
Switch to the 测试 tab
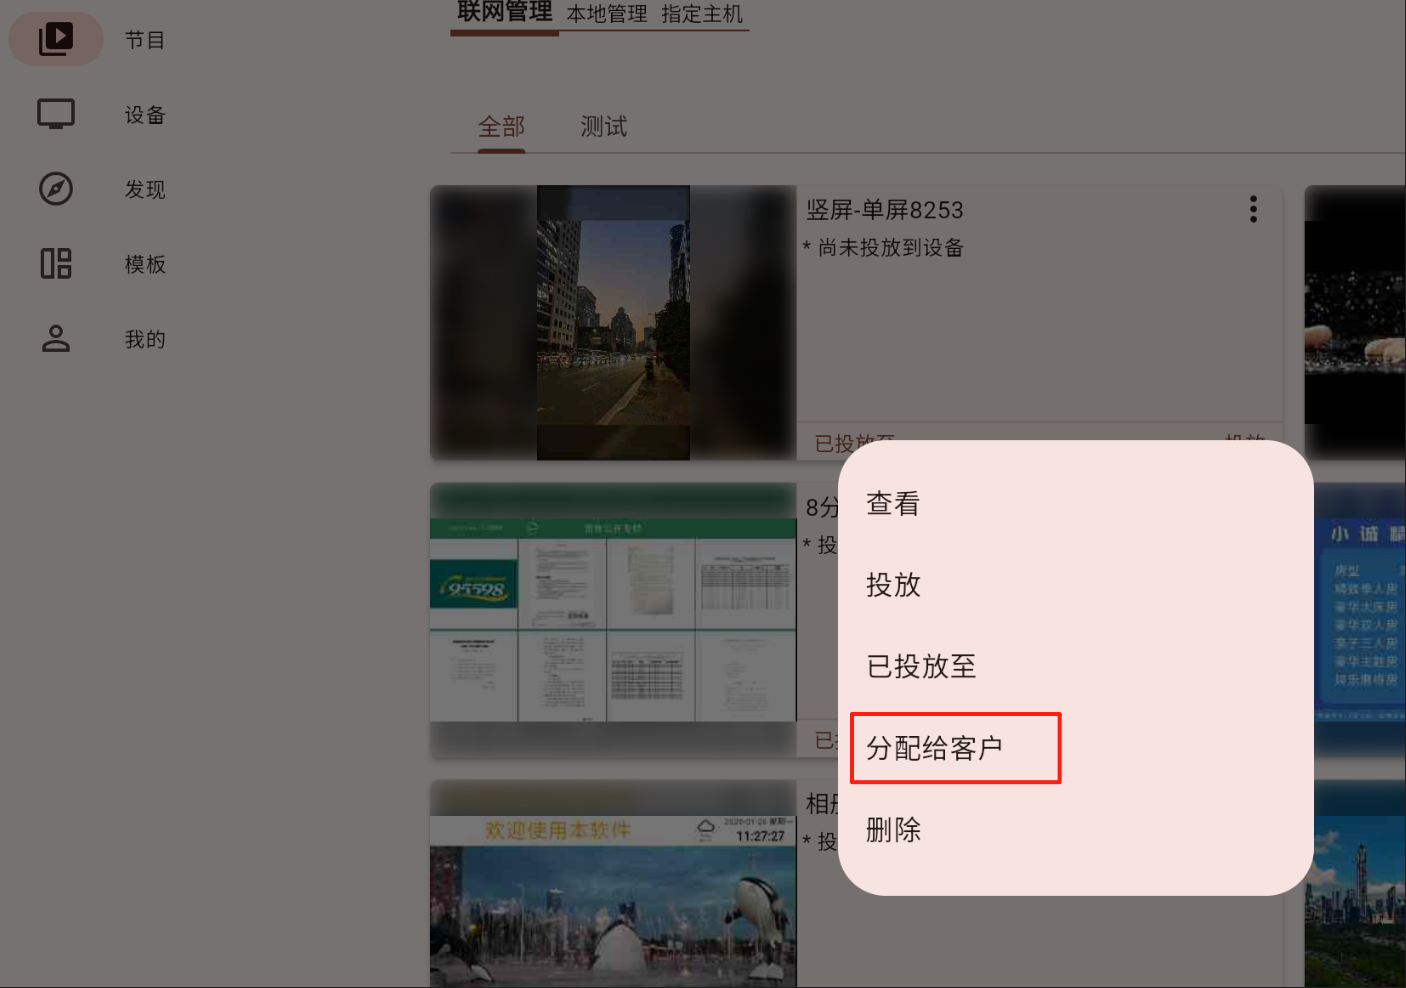pos(604,127)
